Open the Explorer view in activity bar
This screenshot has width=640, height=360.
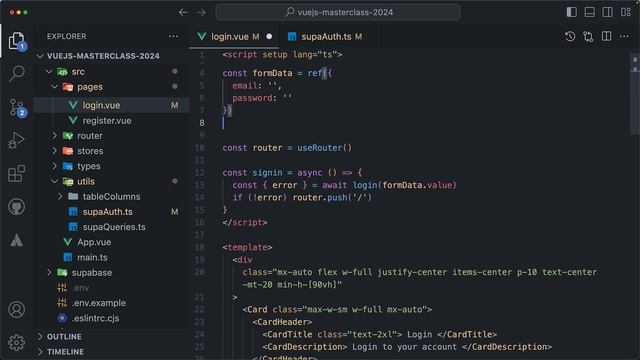16,41
